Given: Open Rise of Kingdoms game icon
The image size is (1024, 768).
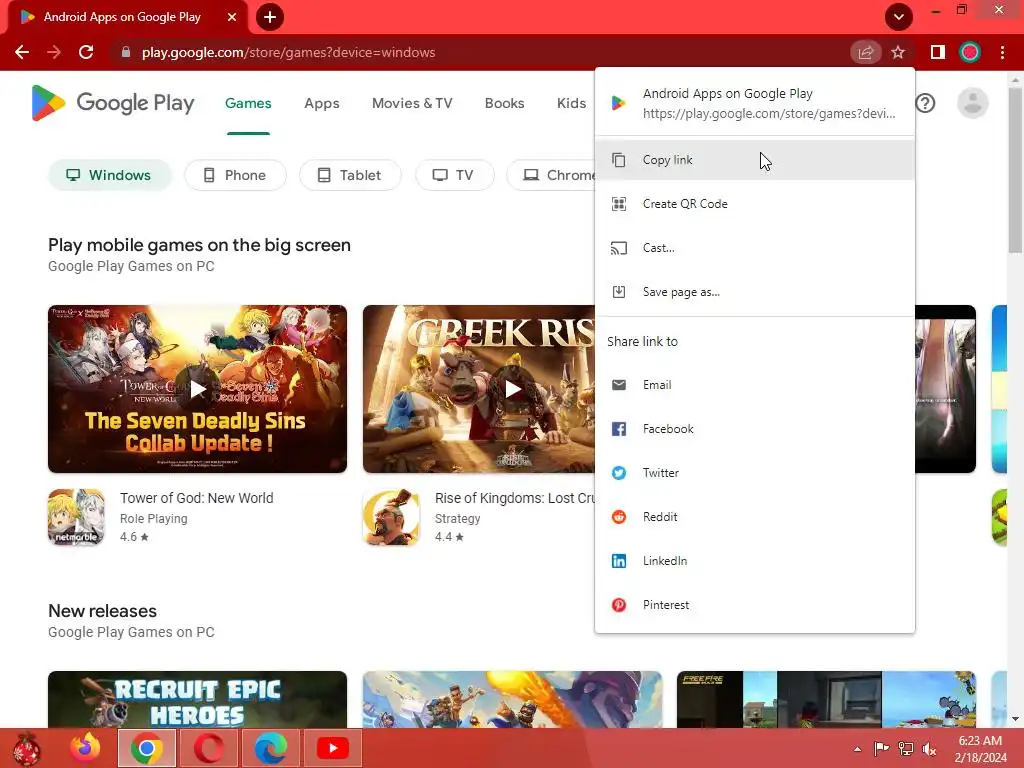Looking at the screenshot, I should click(391, 517).
